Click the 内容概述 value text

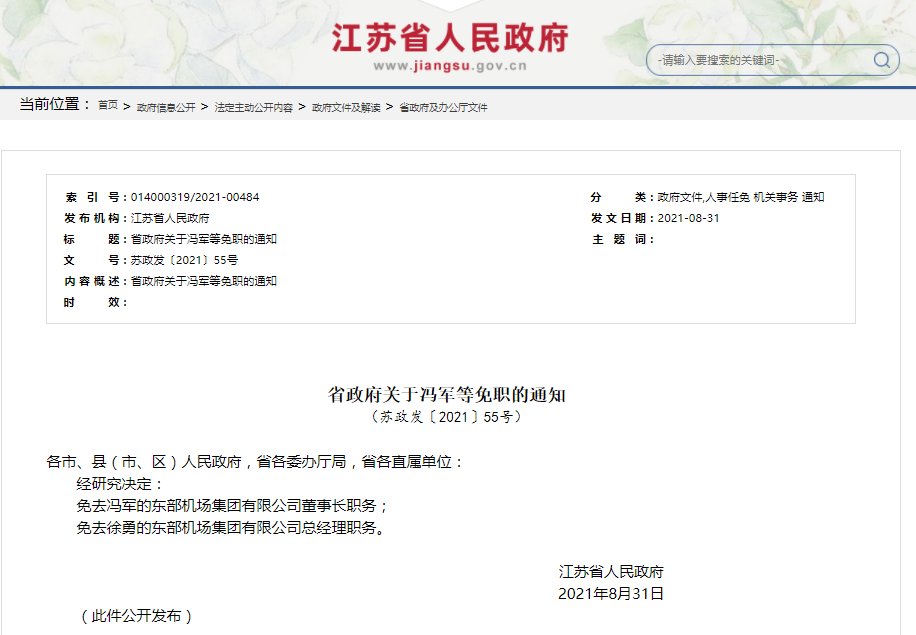point(204,282)
